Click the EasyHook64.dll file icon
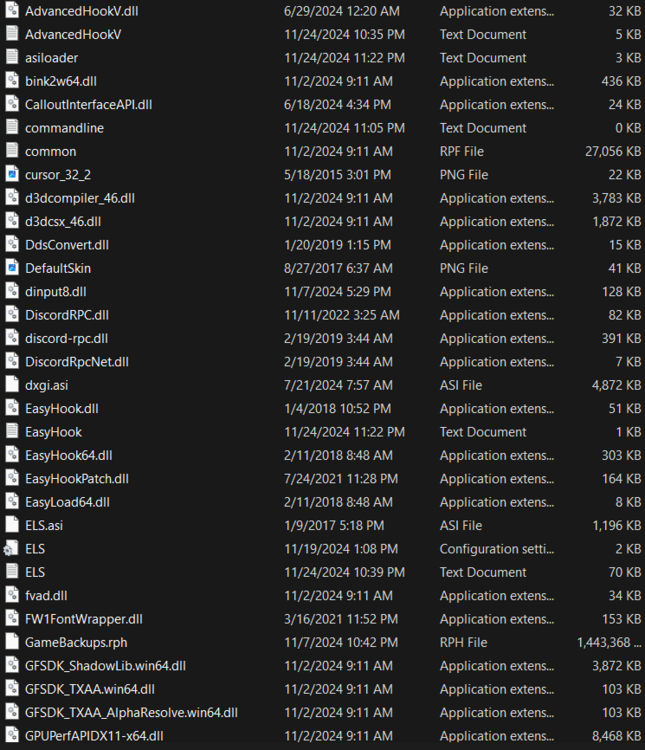Image resolution: width=645 pixels, height=750 pixels. pos(12,455)
